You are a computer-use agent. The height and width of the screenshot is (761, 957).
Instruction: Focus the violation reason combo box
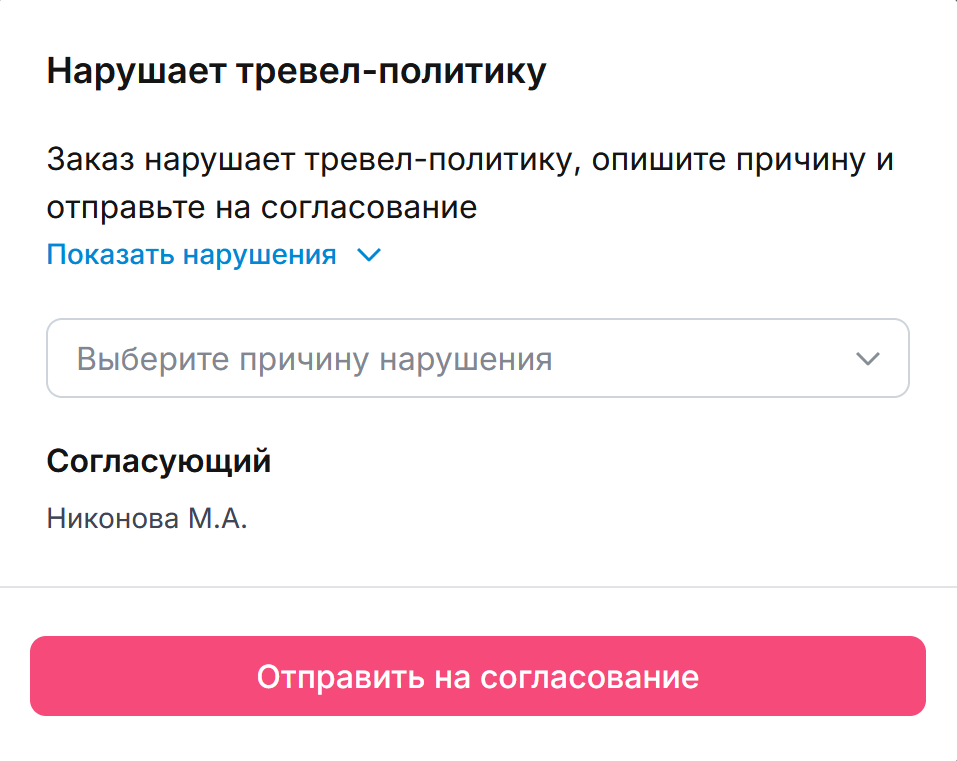click(477, 358)
